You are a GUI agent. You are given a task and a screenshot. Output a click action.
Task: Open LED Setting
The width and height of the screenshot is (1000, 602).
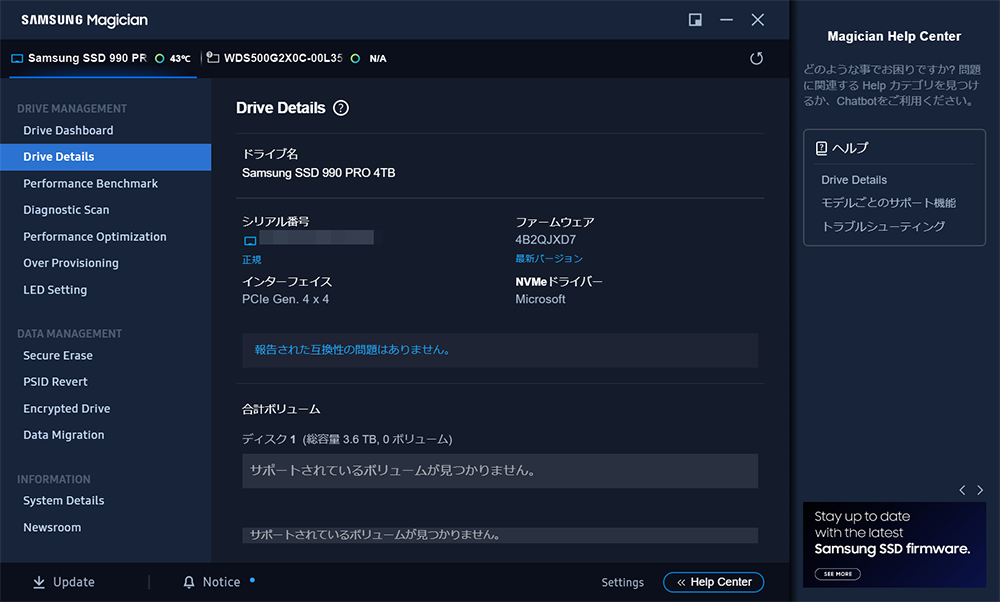pos(55,290)
